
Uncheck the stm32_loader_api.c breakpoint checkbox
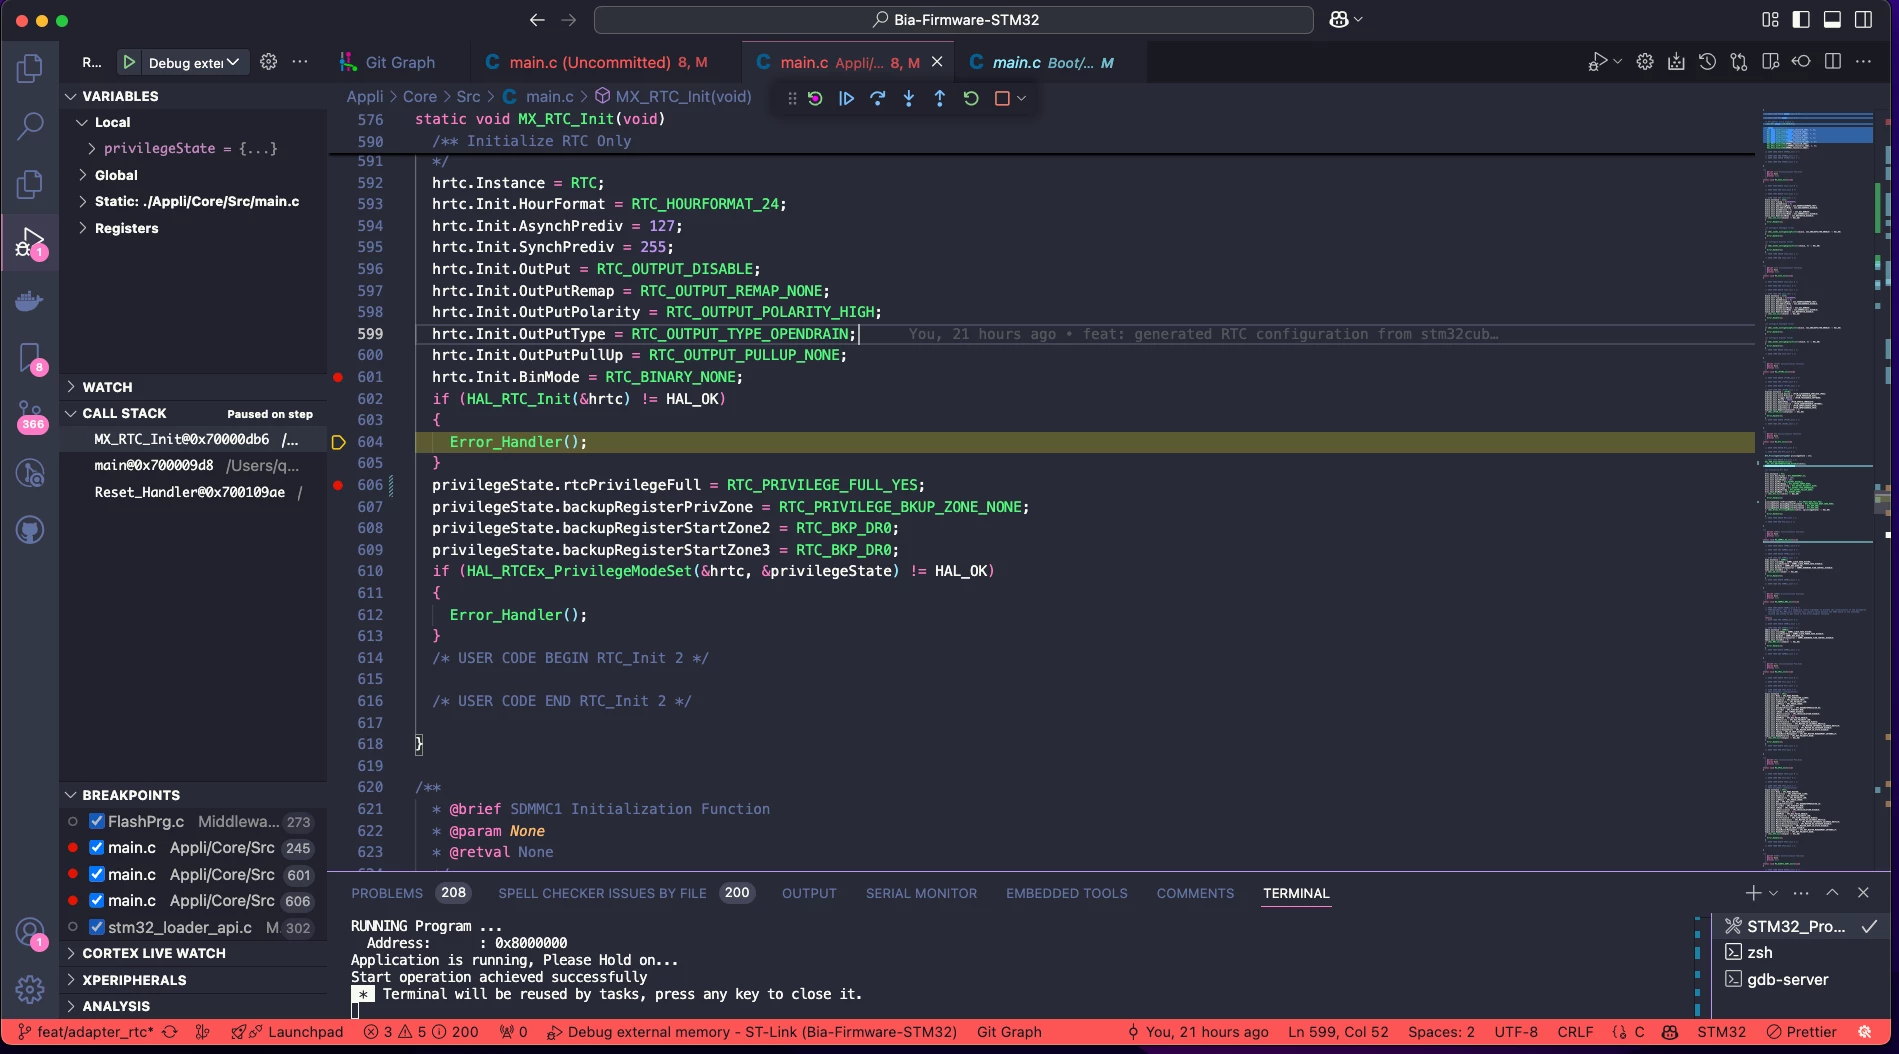pyautogui.click(x=97, y=927)
